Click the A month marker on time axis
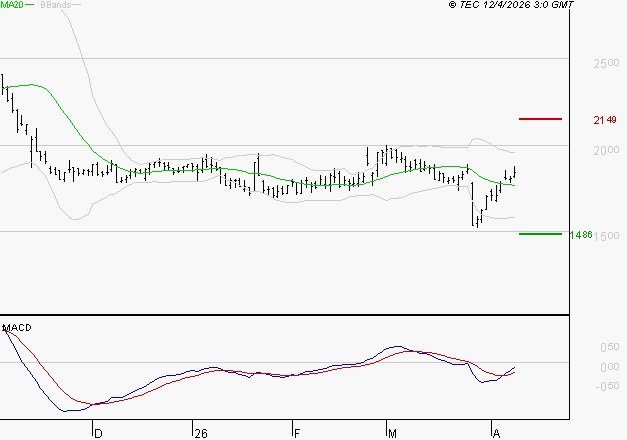Image resolution: width=627 pixels, height=440 pixels. [x=496, y=434]
